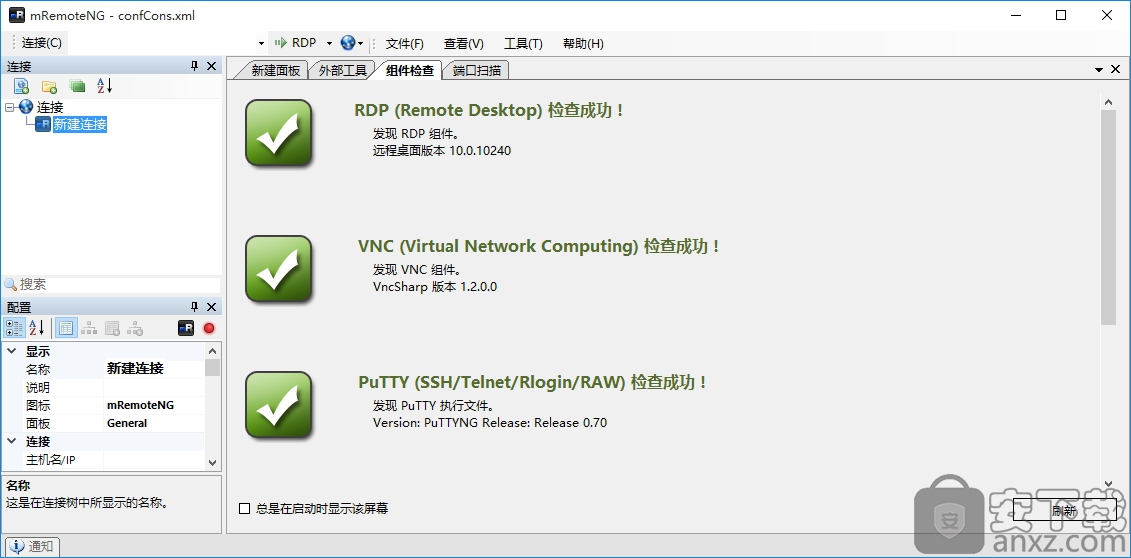Viewport: 1131px width, 558px height.
Task: Click the mRemoteNG icon button in 配置 toolbar
Action: pos(185,328)
